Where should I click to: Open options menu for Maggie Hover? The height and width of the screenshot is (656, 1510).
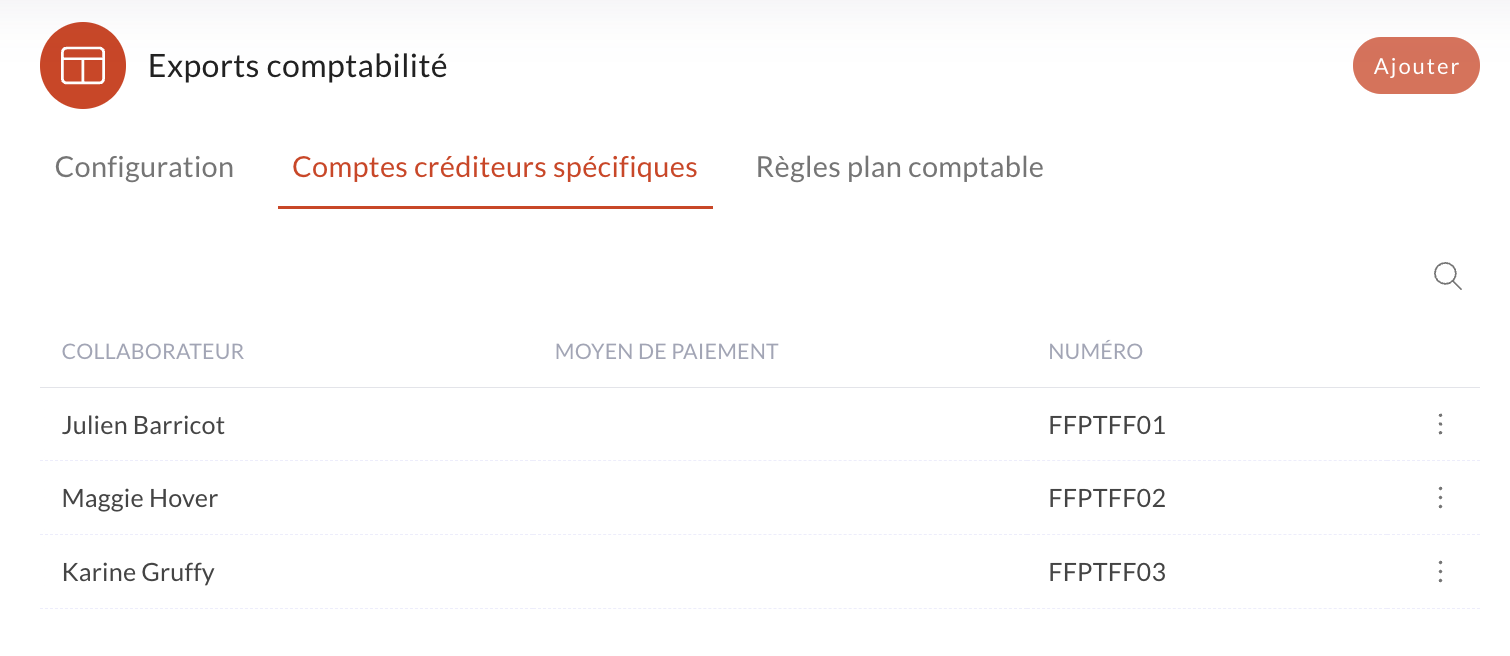(1440, 498)
